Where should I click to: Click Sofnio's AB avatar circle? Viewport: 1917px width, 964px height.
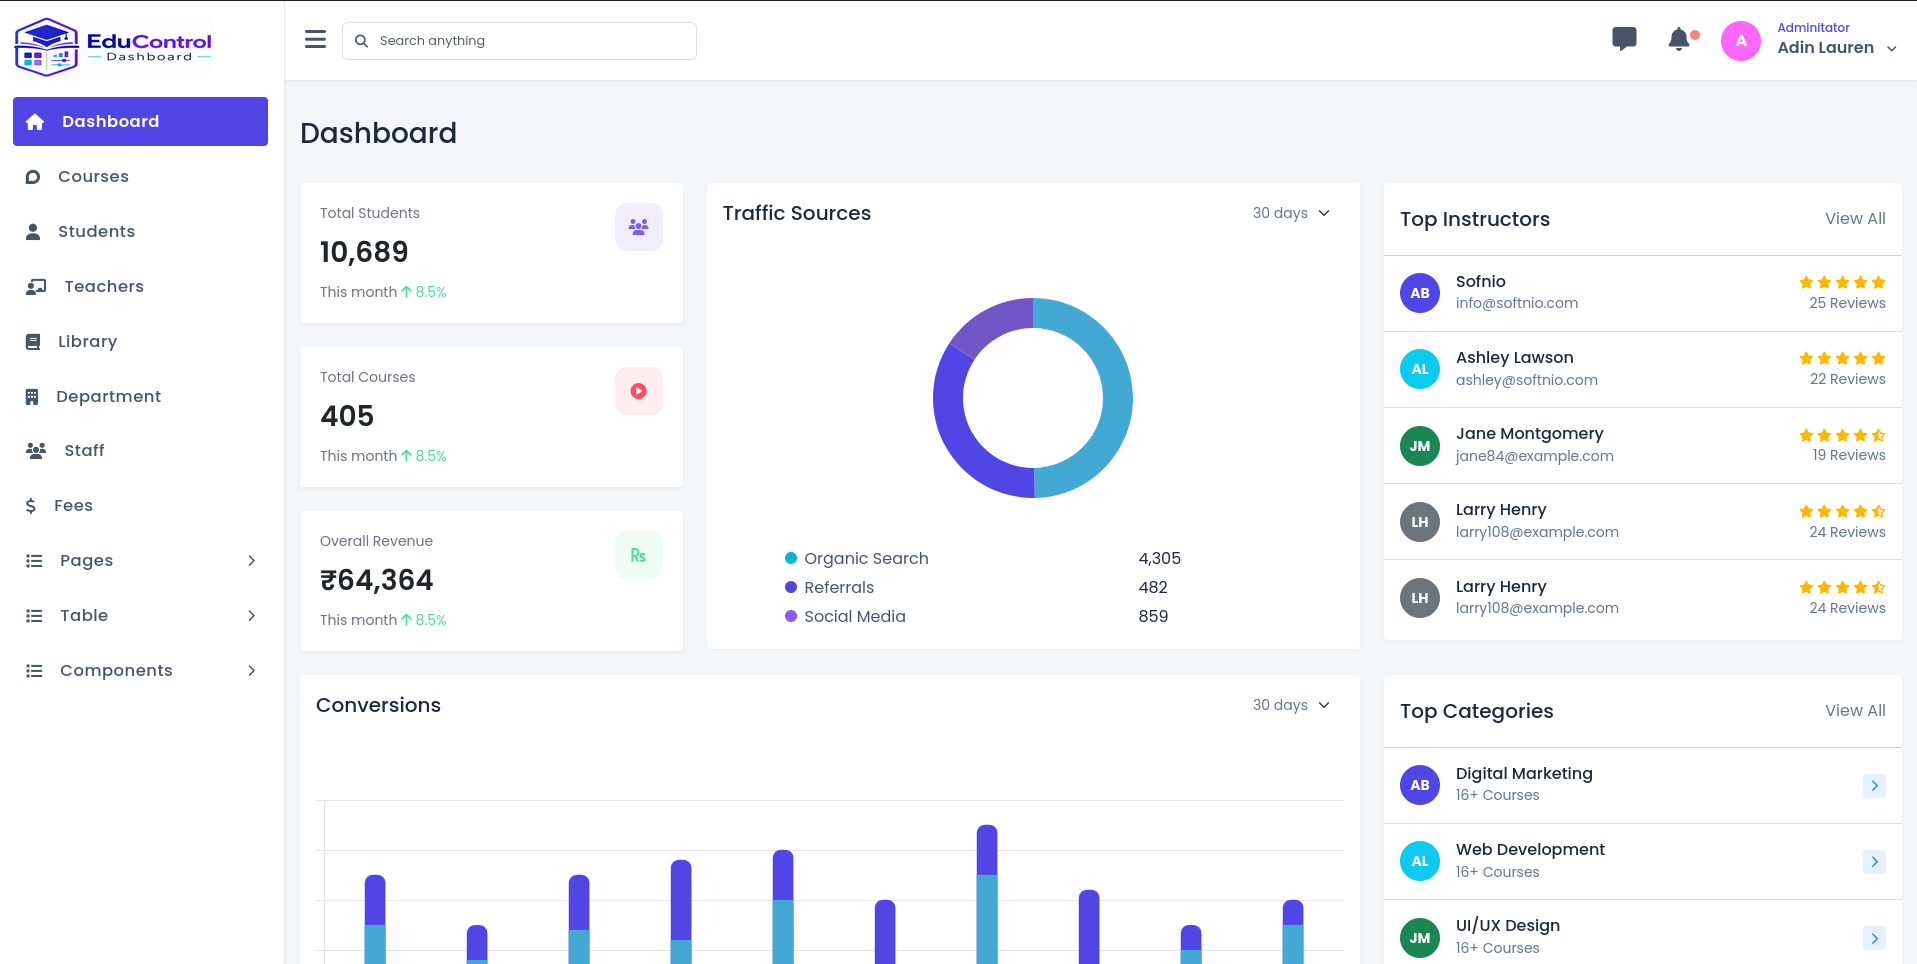point(1419,293)
